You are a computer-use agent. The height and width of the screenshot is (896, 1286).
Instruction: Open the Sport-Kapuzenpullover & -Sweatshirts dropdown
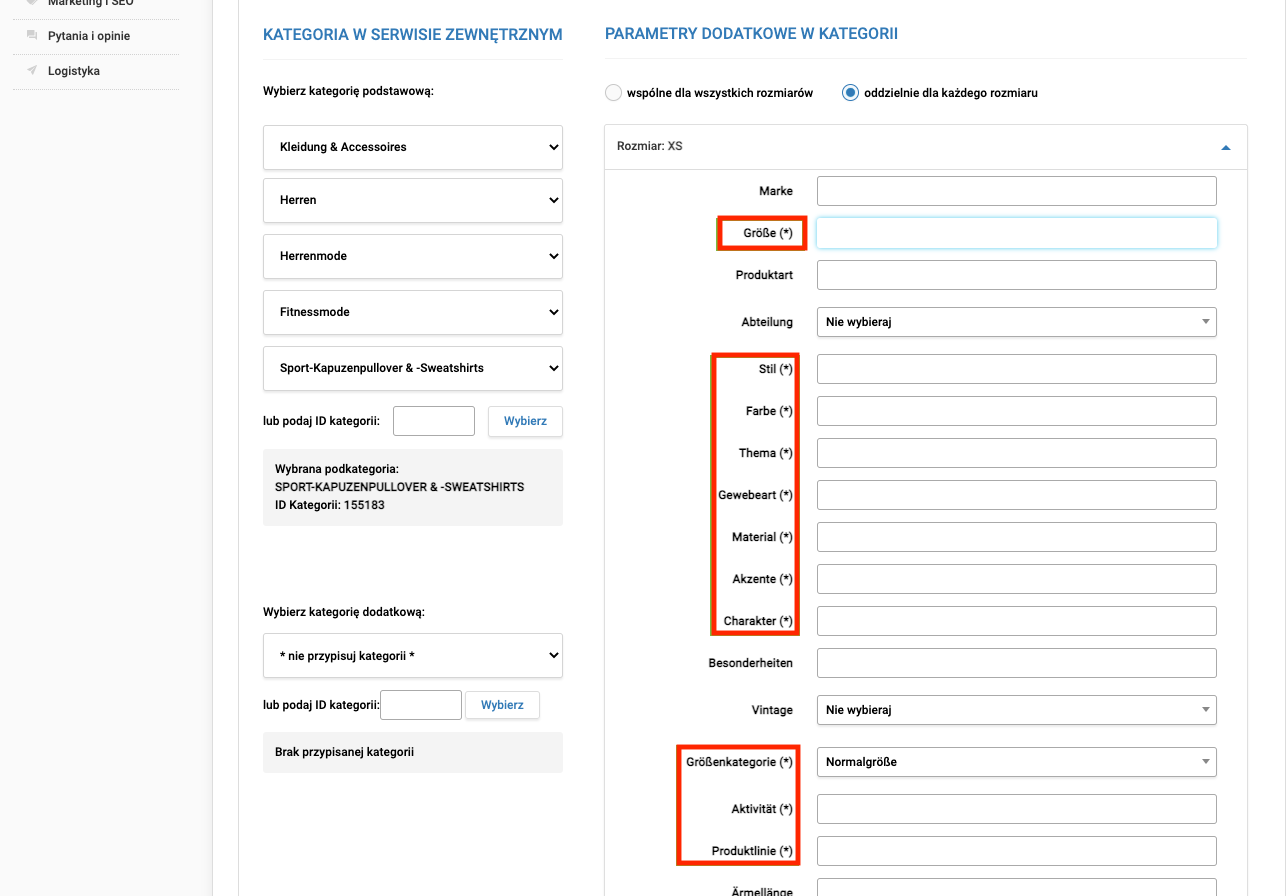click(413, 368)
